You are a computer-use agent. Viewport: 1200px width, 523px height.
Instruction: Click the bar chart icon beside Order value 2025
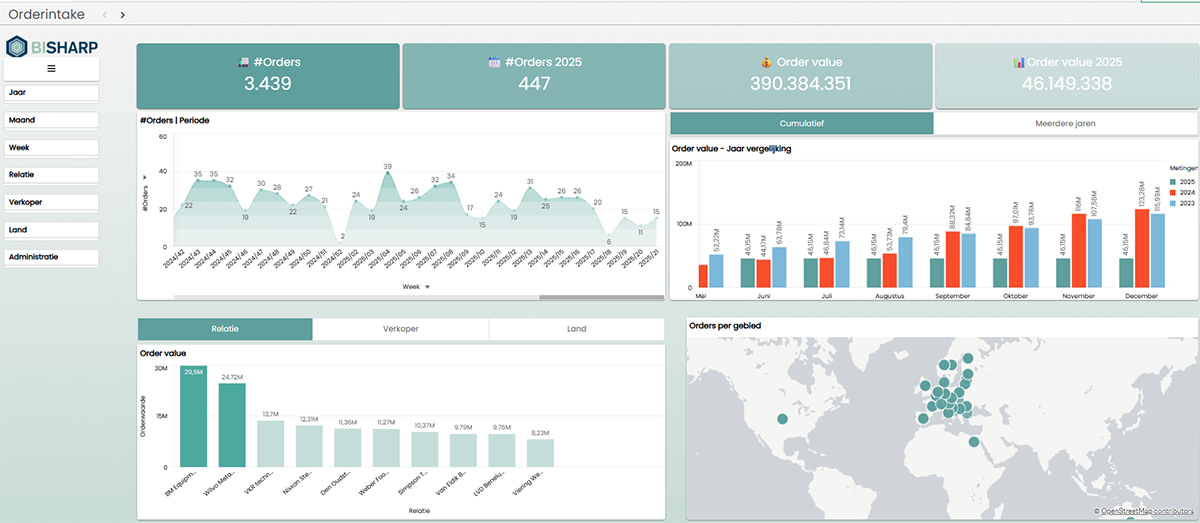[1019, 62]
